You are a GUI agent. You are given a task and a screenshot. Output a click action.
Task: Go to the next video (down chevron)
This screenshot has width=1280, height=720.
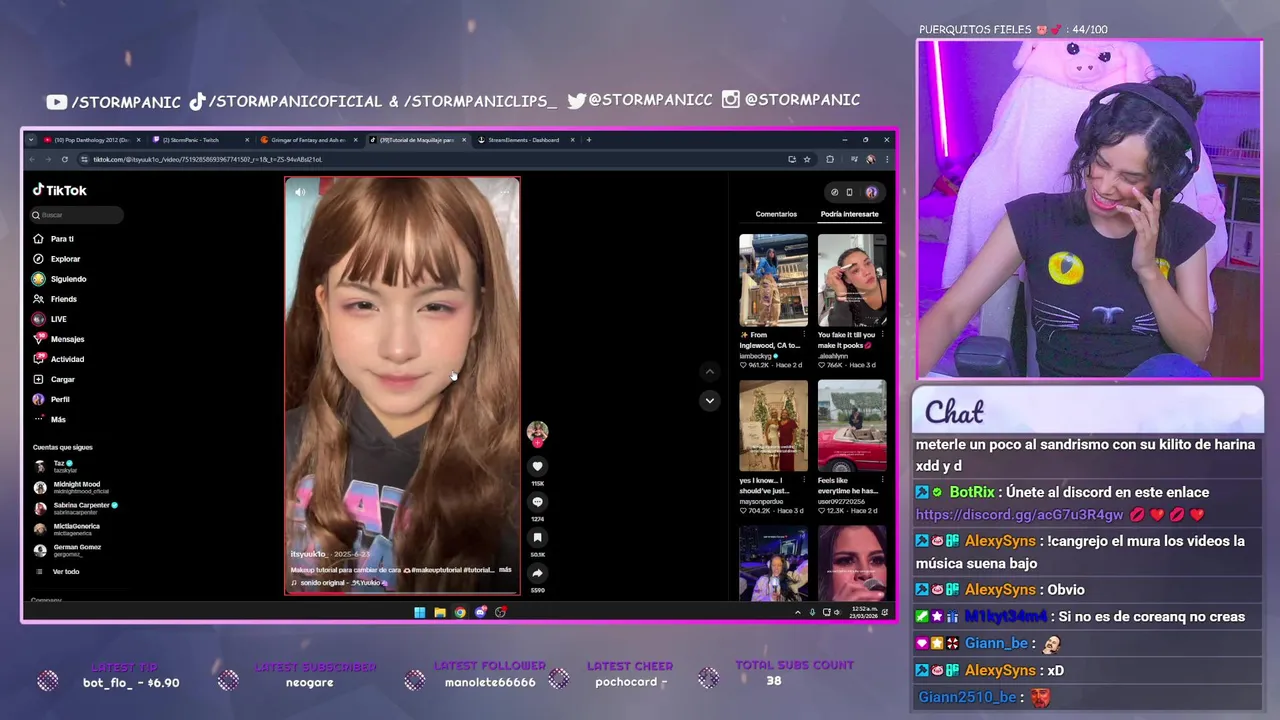coord(710,400)
